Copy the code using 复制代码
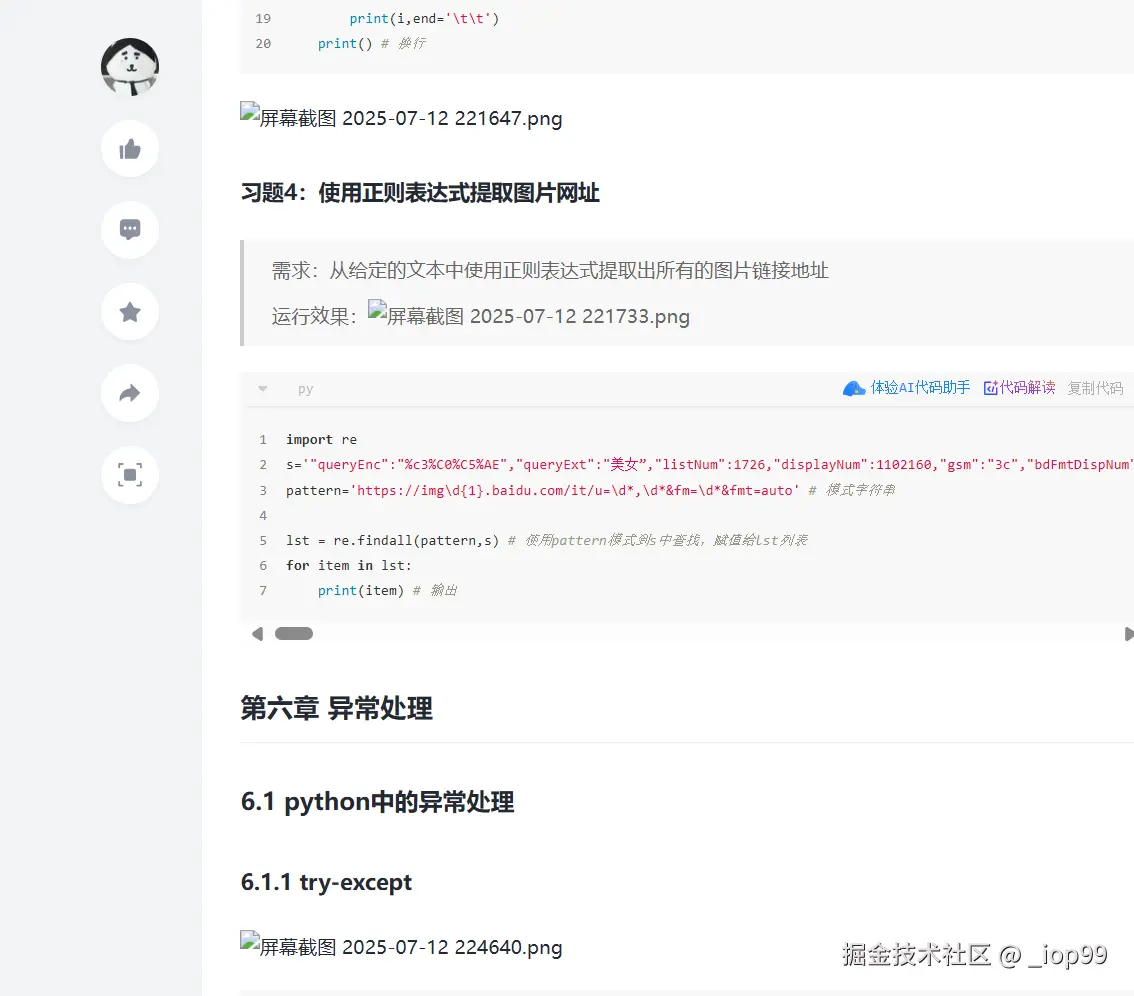 click(1095, 388)
